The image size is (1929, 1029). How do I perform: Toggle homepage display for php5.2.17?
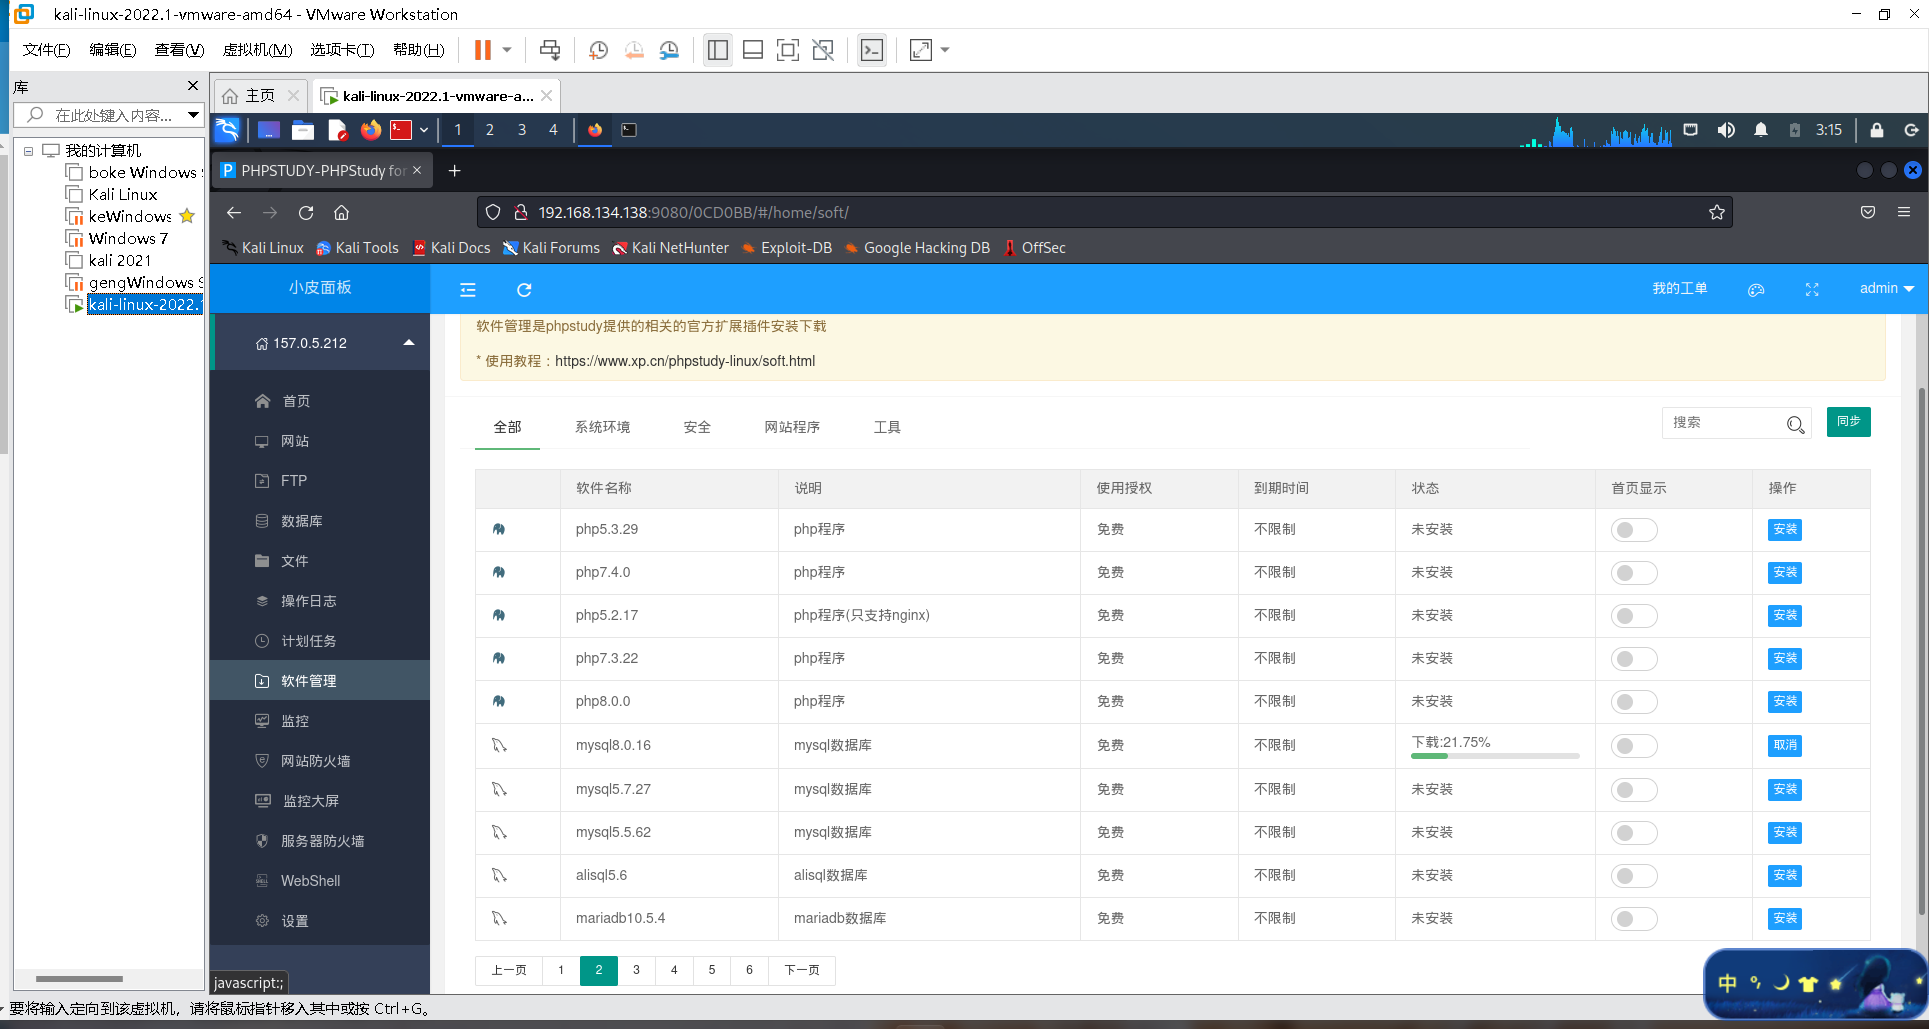tap(1634, 616)
